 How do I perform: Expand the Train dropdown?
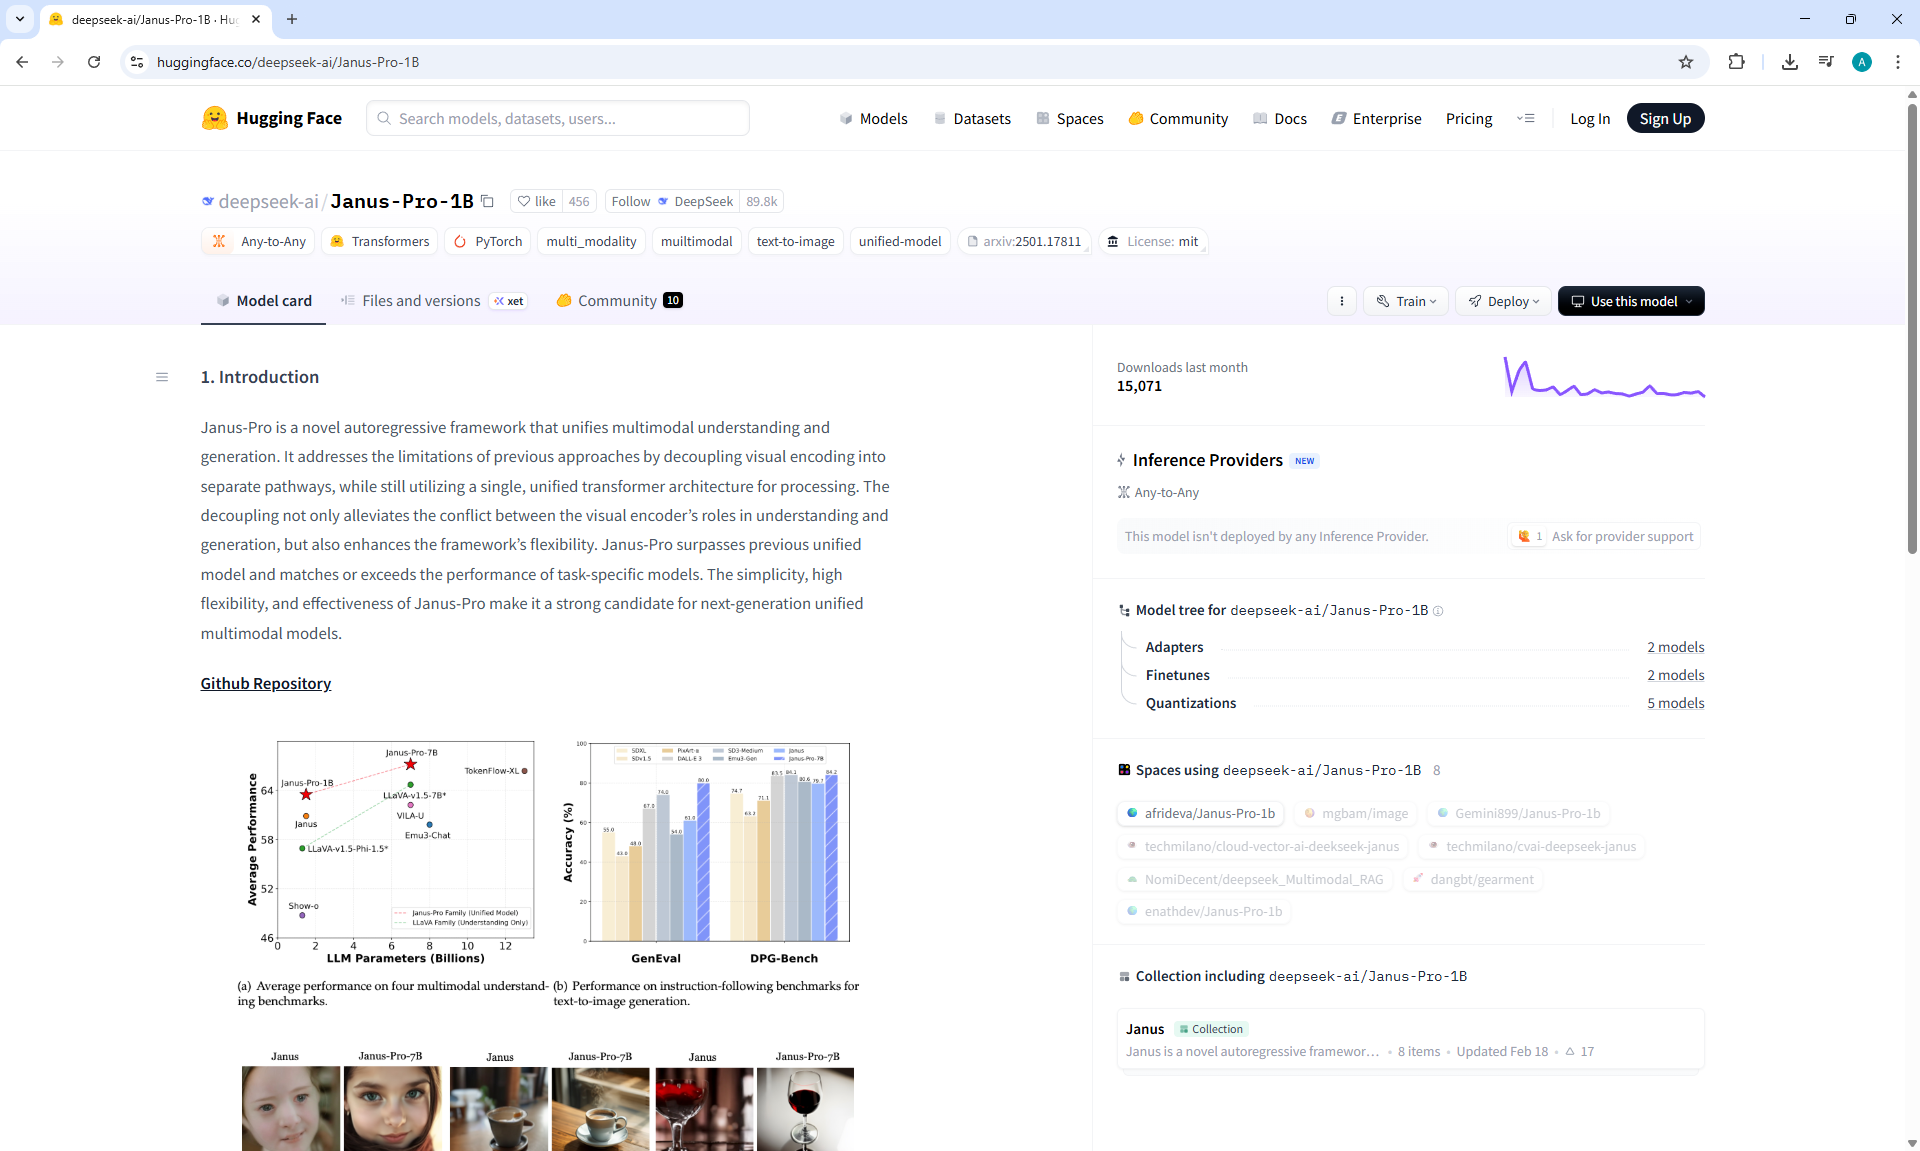(1406, 301)
